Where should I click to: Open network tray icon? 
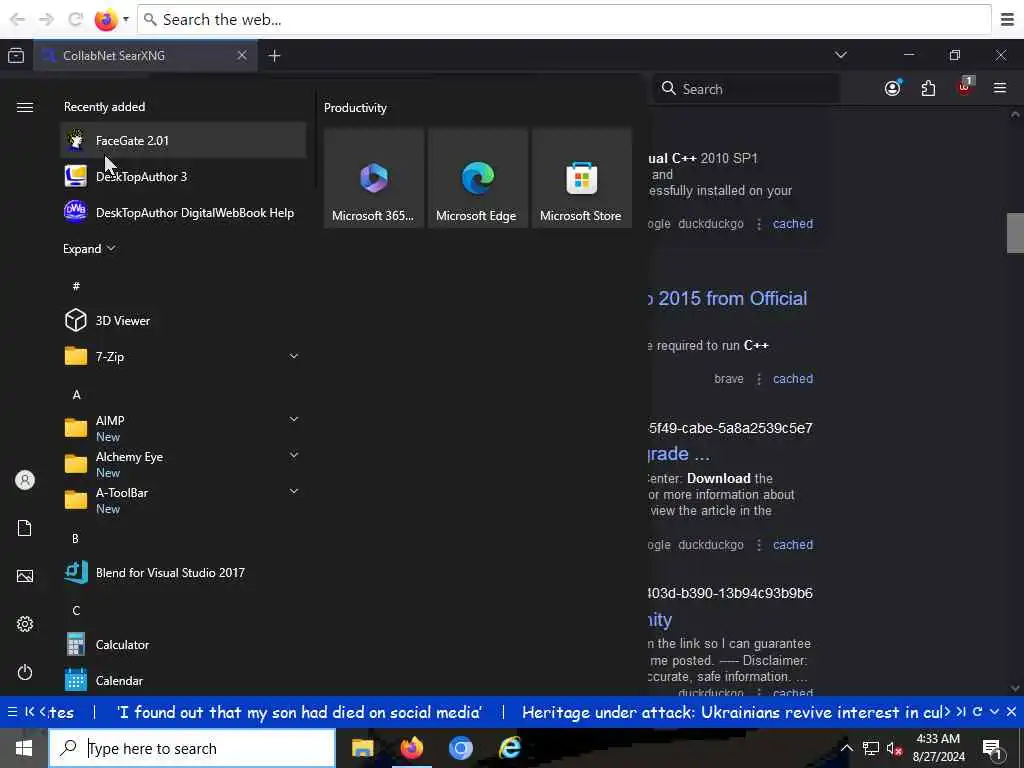pos(871,749)
